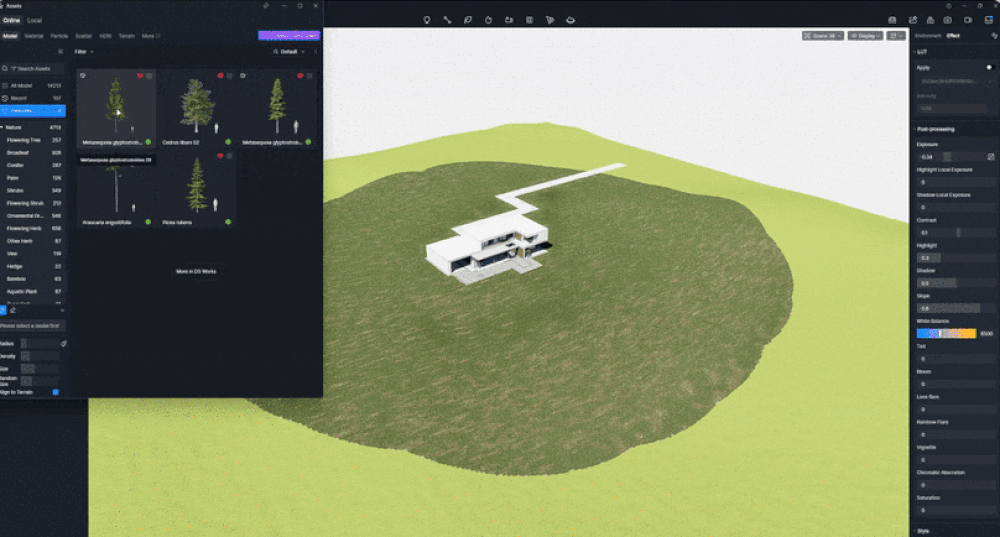
Task: Adjust the Contrast slider
Action: tap(955, 233)
